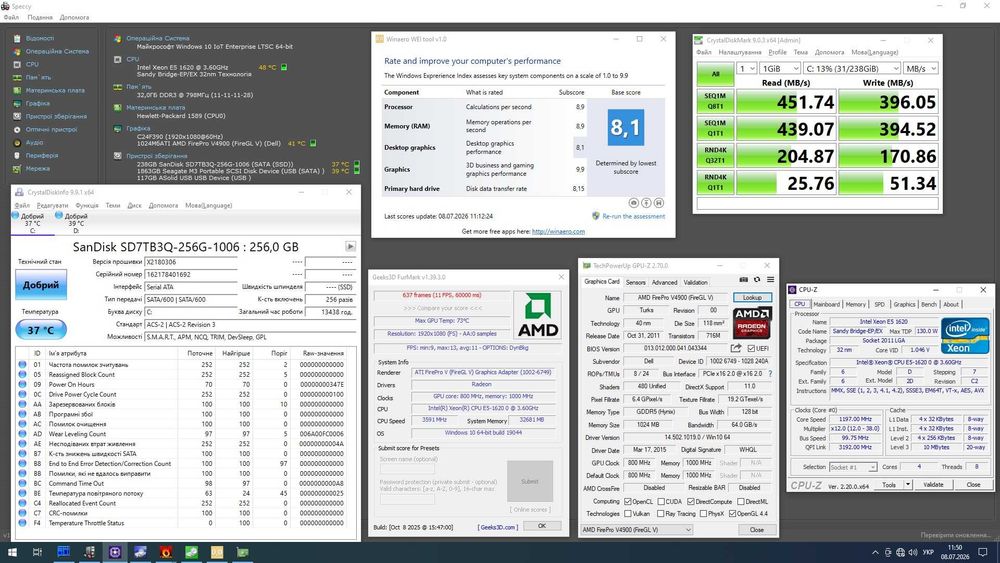Screen dimensions: 1000x563
Task: Click next disk arrow in CrystalDiskInfo
Action: tap(350, 246)
